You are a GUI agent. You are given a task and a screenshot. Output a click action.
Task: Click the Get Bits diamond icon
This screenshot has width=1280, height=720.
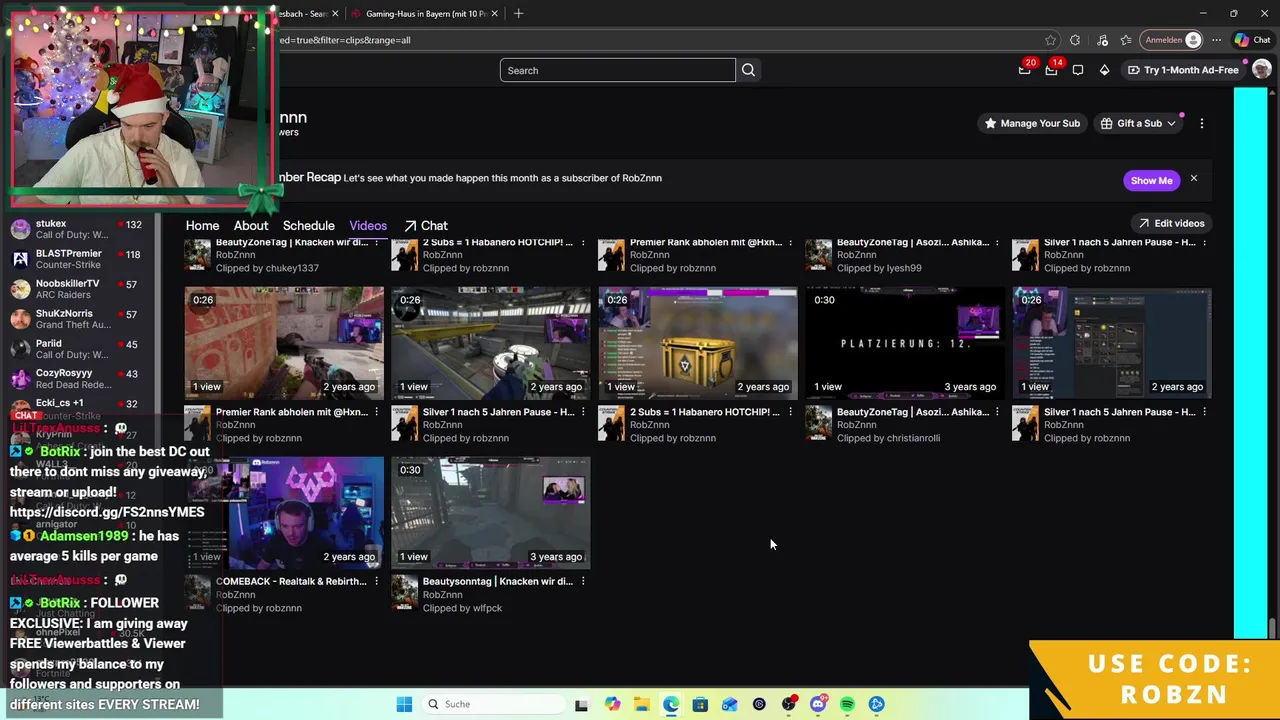[x=1104, y=70]
